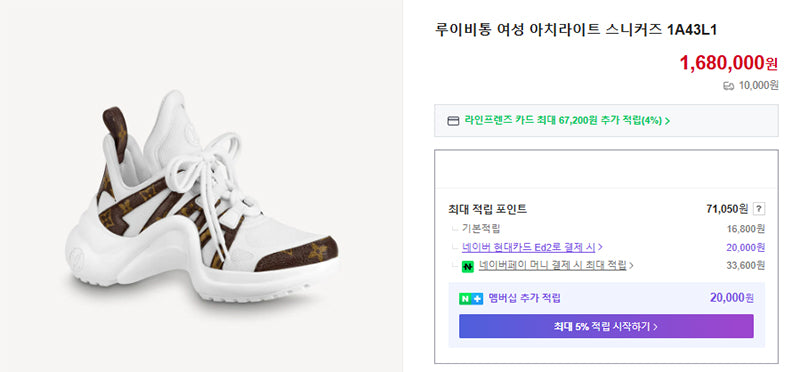
Task: Click the red 1,680,000원 price
Action: pyautogui.click(x=729, y=63)
